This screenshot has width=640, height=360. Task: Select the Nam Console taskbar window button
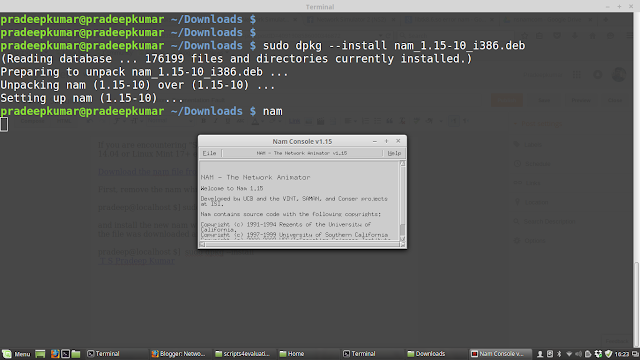pyautogui.click(x=500, y=354)
